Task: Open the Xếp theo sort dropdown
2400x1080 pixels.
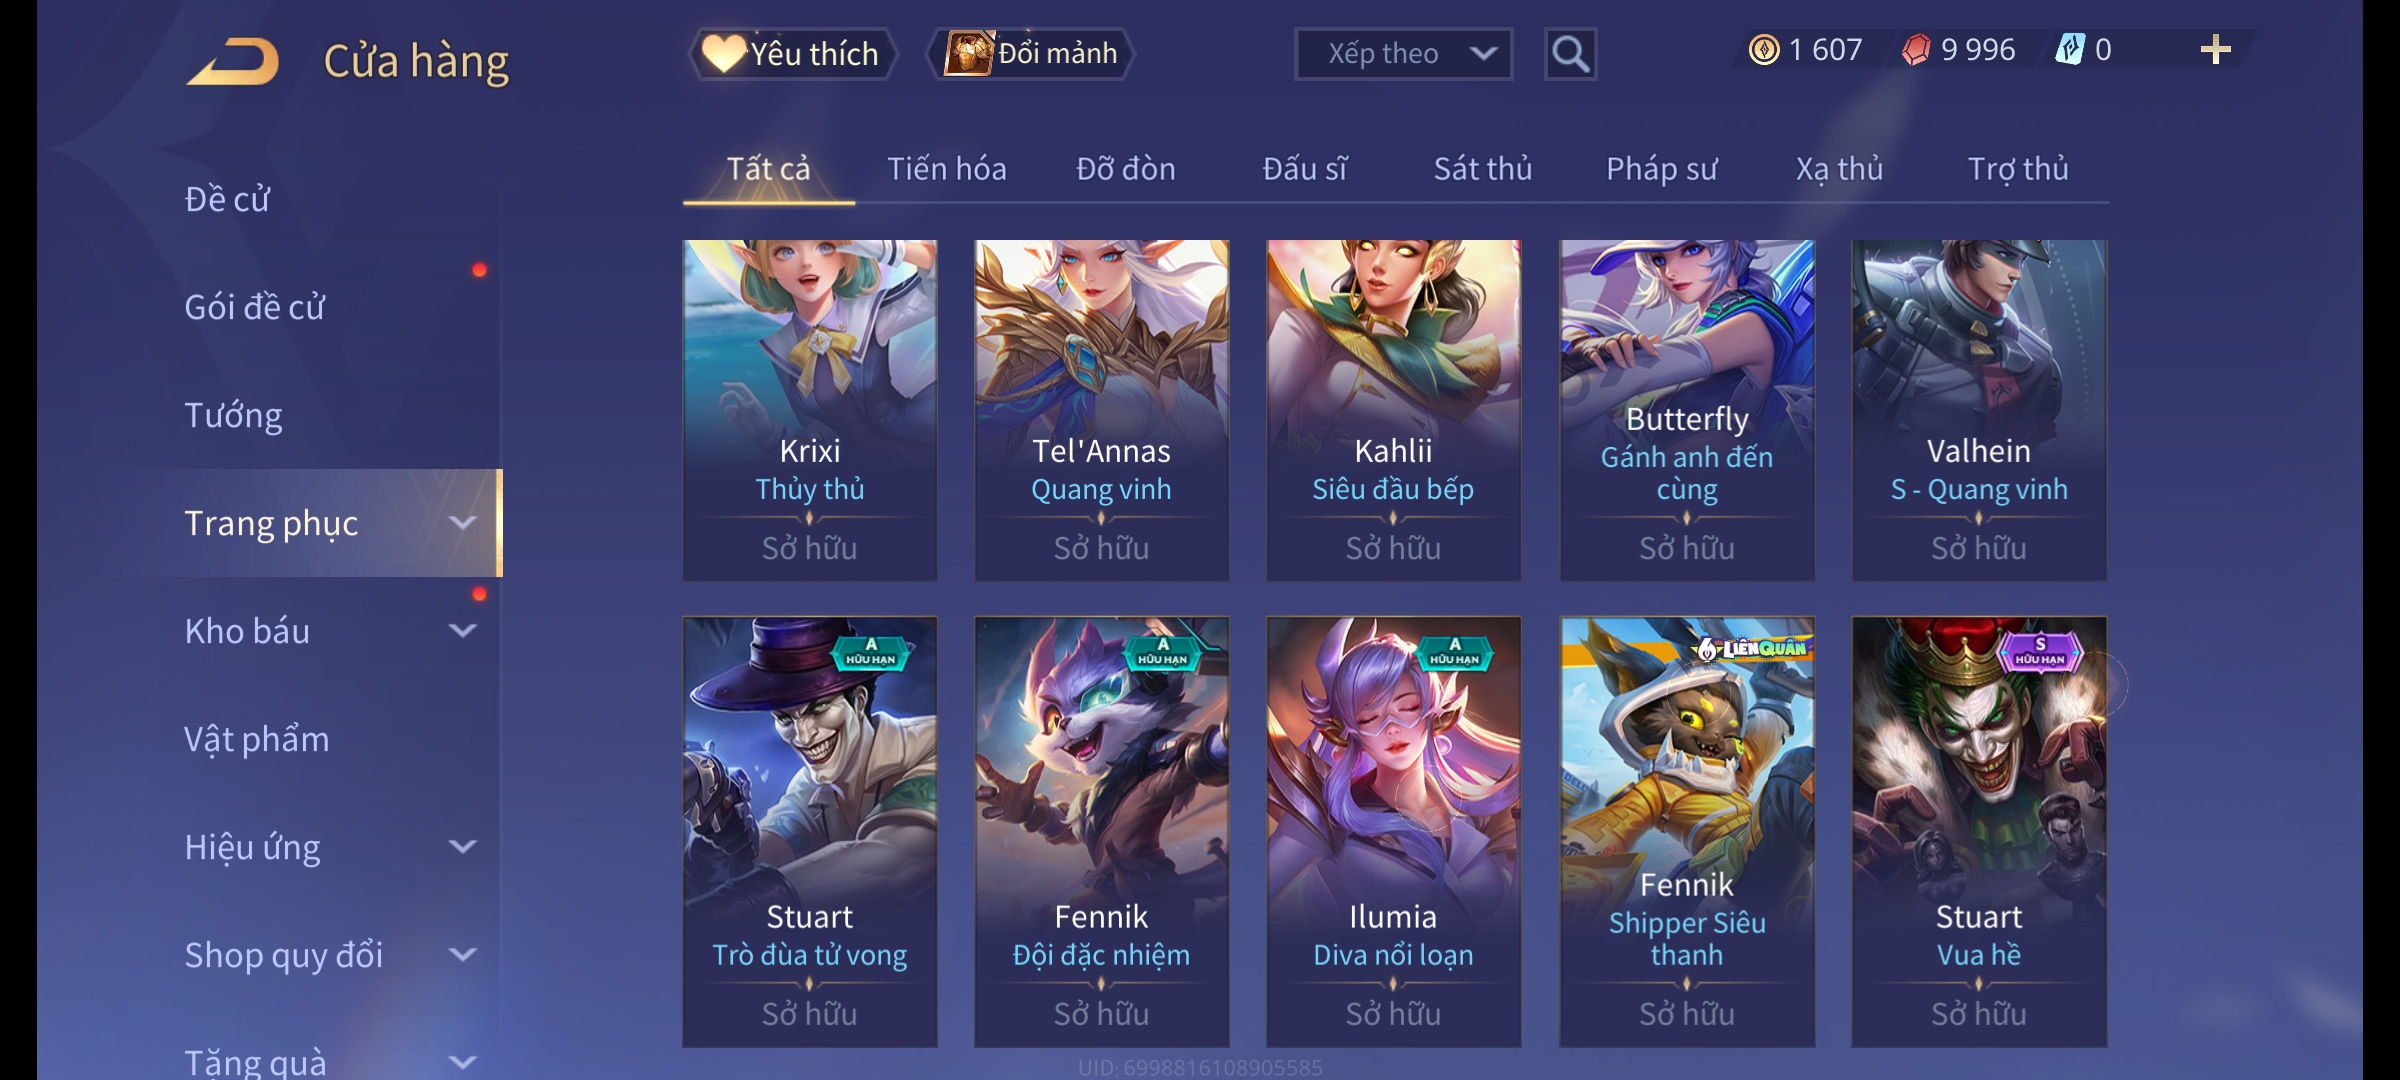Action: click(1403, 54)
